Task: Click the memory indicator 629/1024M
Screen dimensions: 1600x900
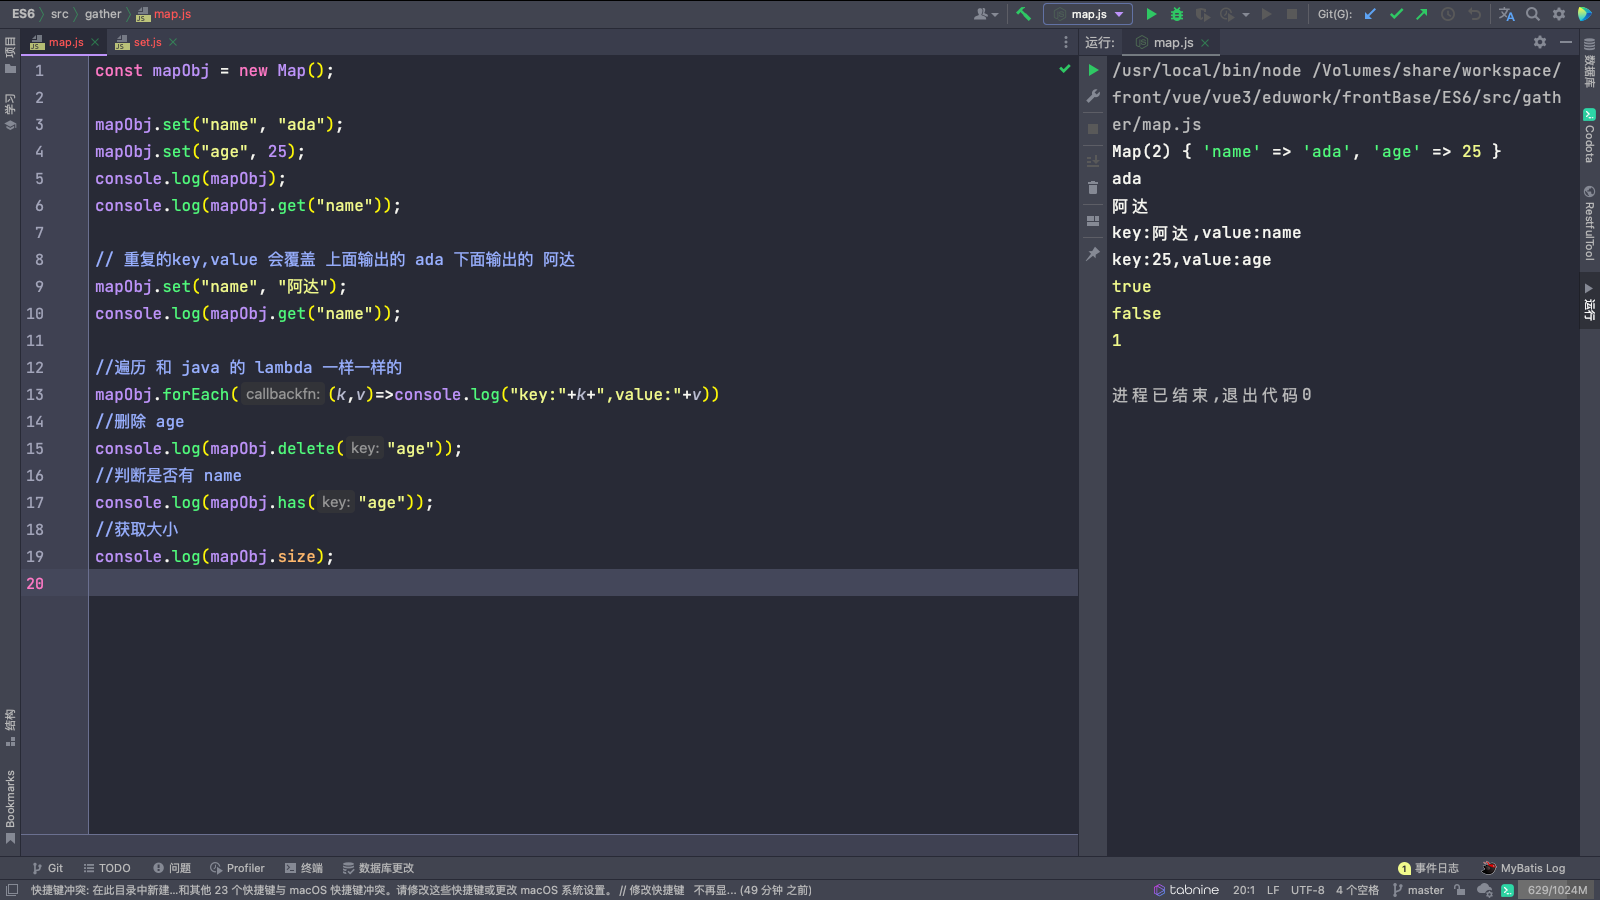Action: 1556,890
